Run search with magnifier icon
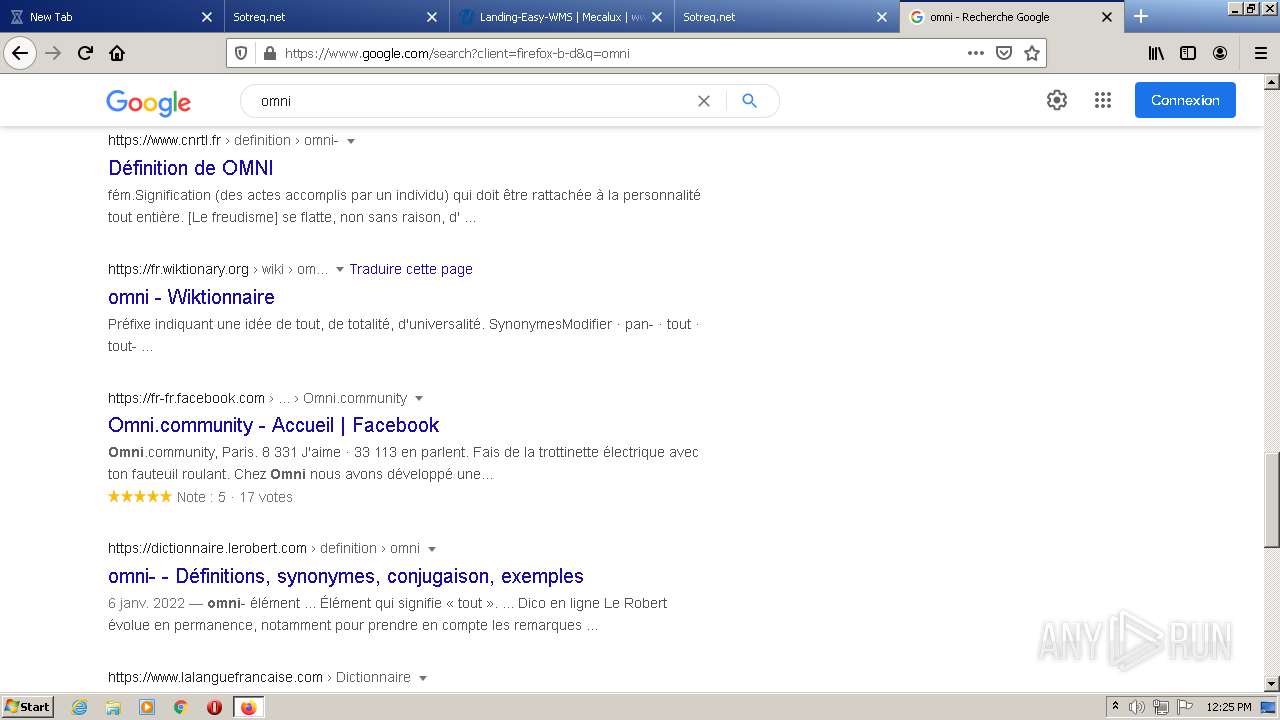 tap(749, 101)
